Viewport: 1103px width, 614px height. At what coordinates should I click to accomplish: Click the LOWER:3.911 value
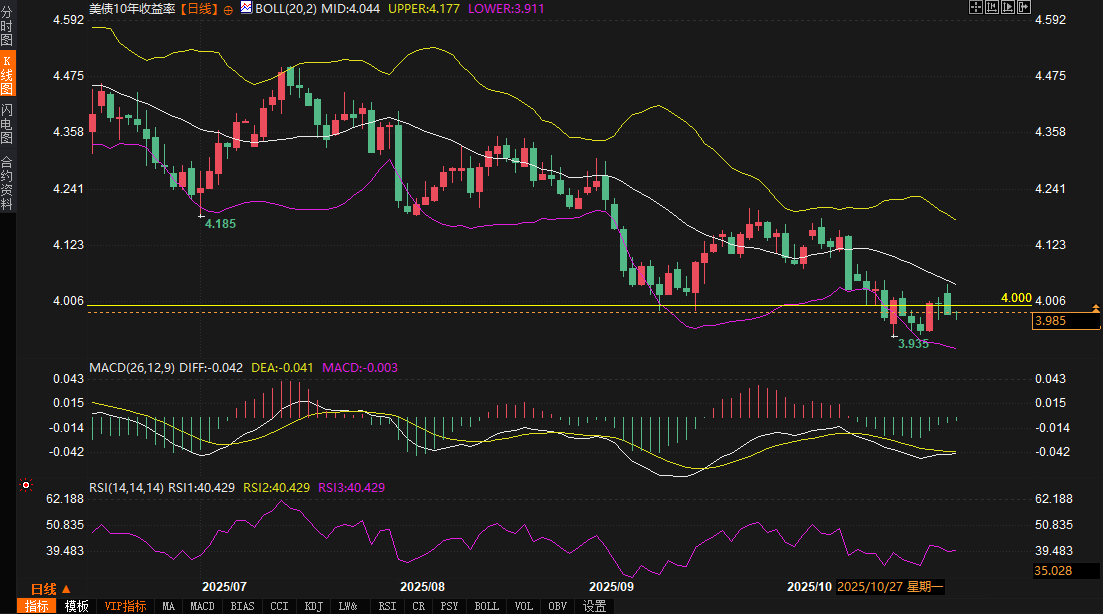click(x=506, y=9)
